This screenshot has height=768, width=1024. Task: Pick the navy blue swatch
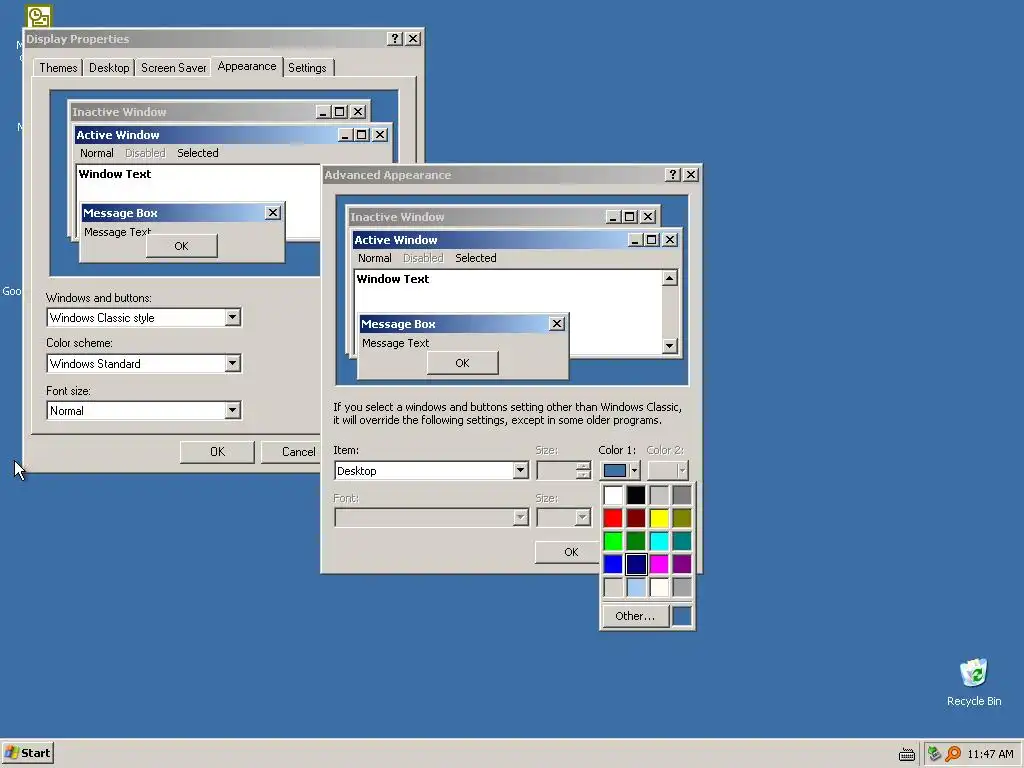tap(636, 564)
